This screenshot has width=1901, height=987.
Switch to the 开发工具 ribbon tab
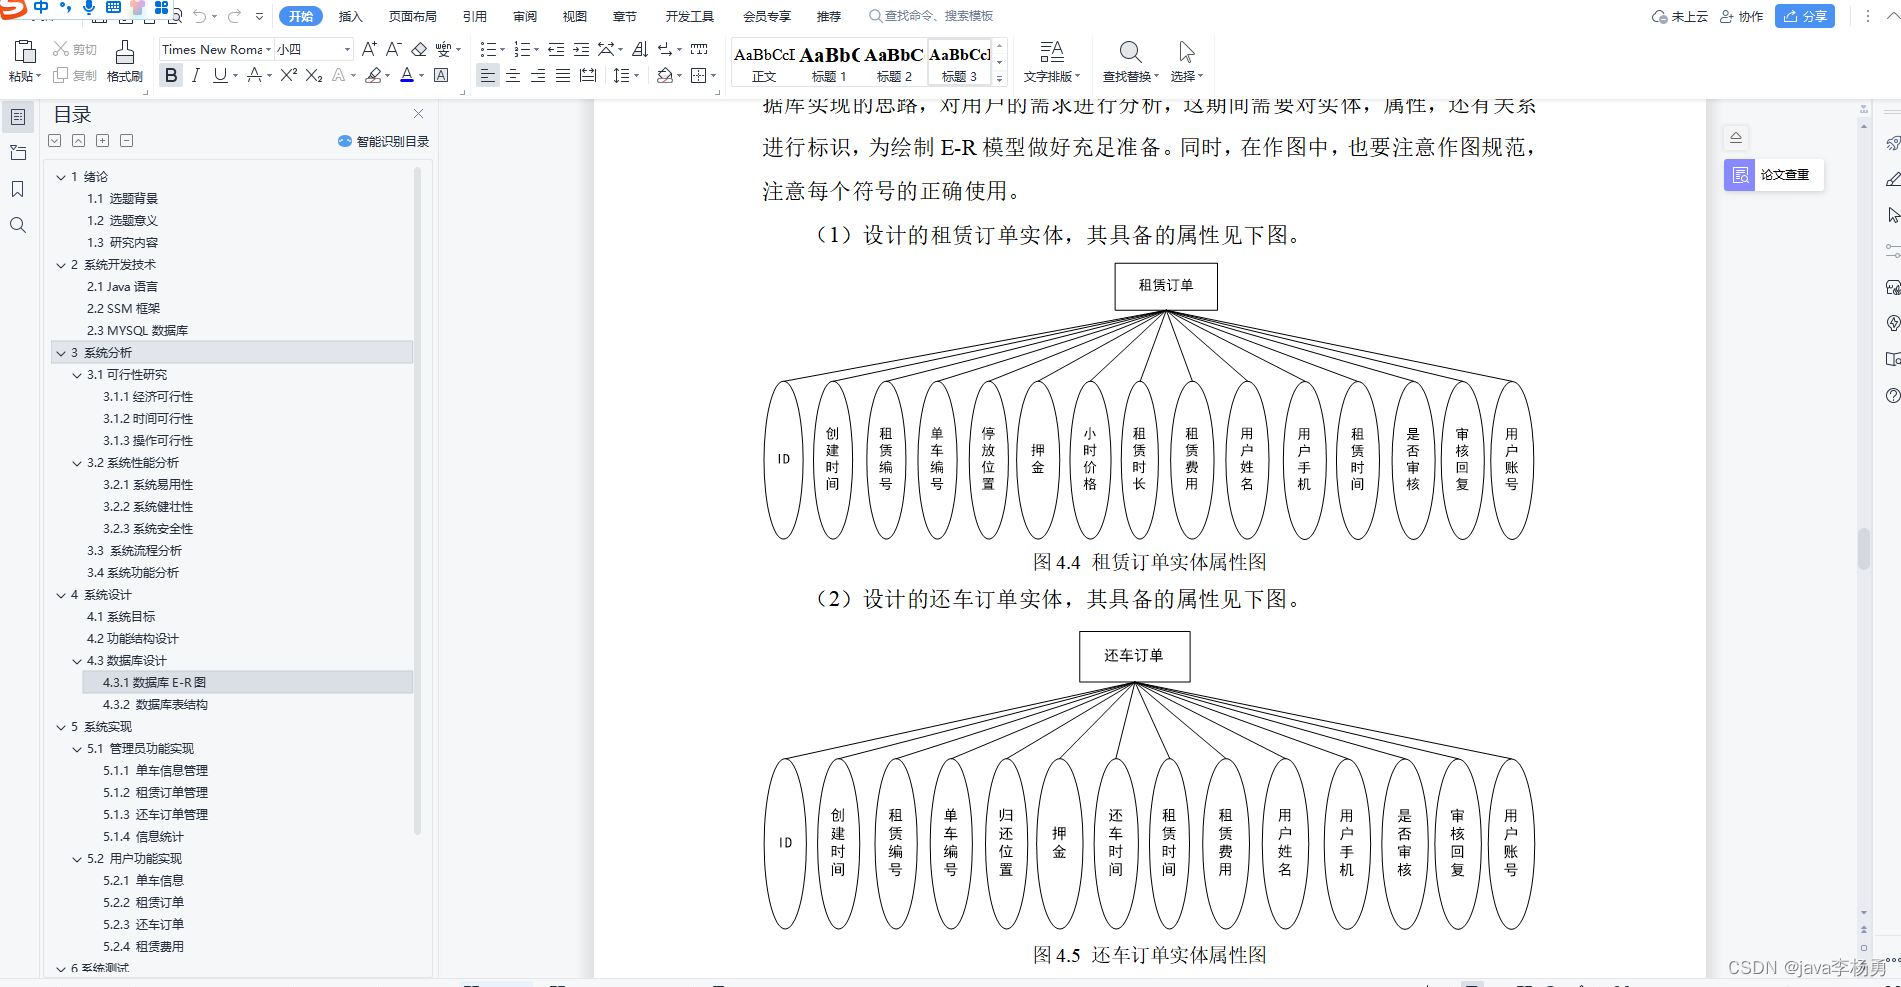(690, 16)
